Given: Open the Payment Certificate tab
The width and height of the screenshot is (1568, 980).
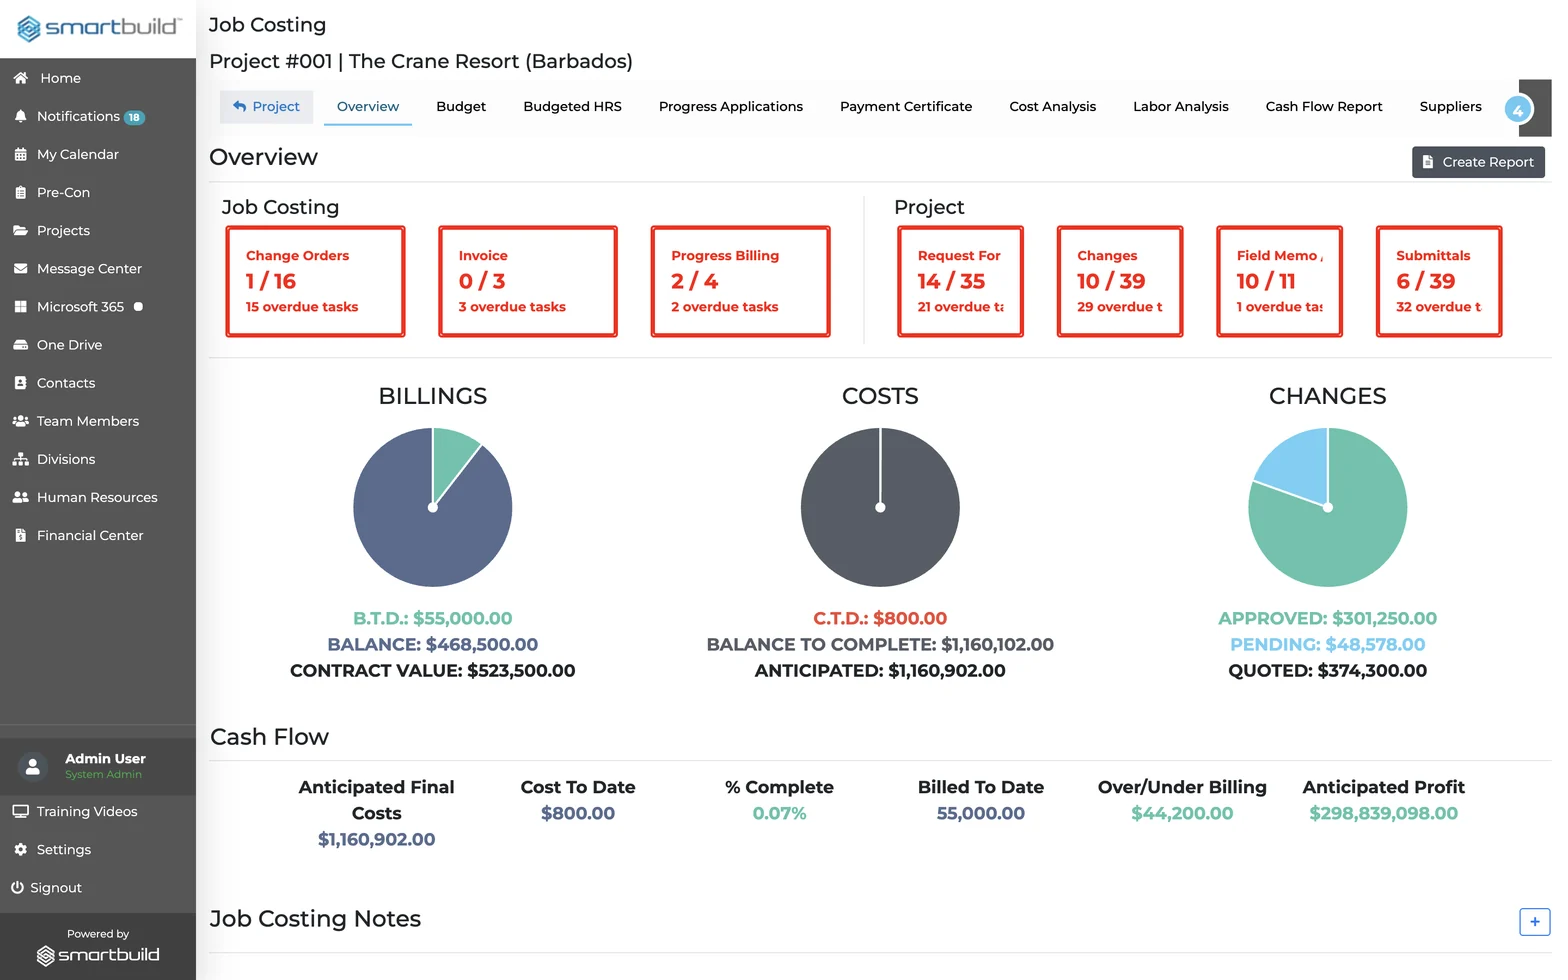Looking at the screenshot, I should (906, 107).
